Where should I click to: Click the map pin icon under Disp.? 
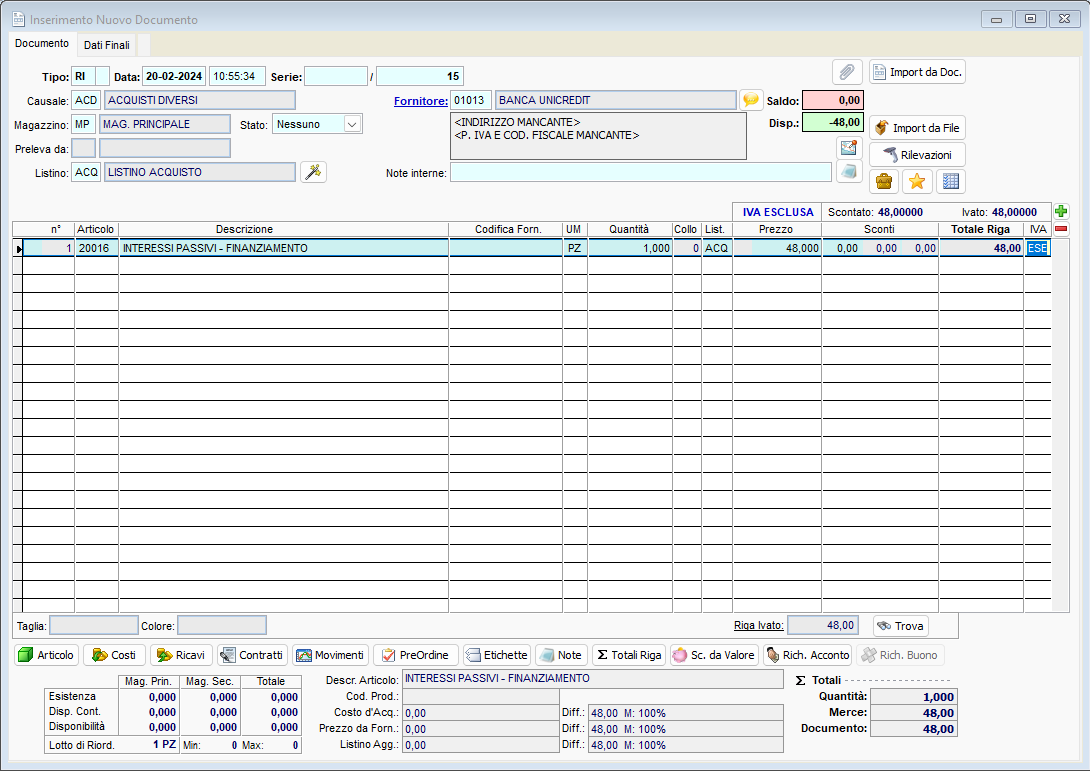(x=848, y=148)
